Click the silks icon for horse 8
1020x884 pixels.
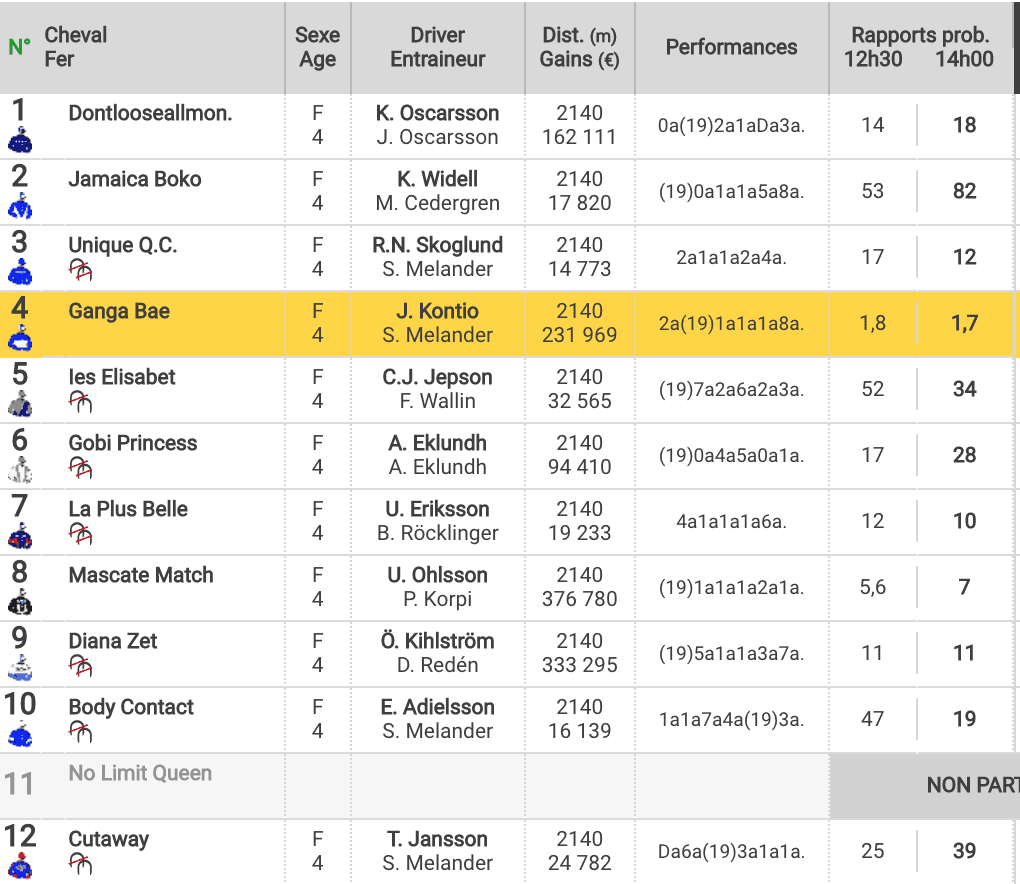point(19,603)
